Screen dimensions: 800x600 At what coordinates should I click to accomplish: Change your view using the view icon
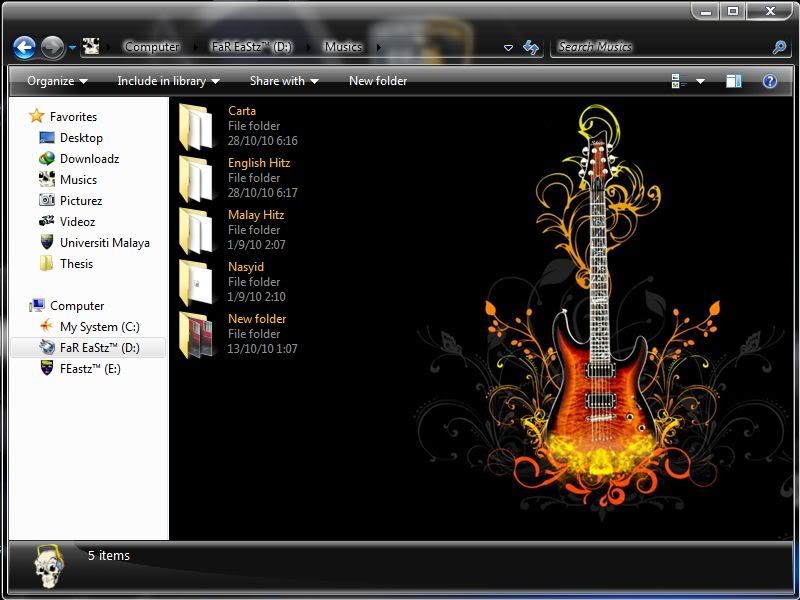[679, 81]
